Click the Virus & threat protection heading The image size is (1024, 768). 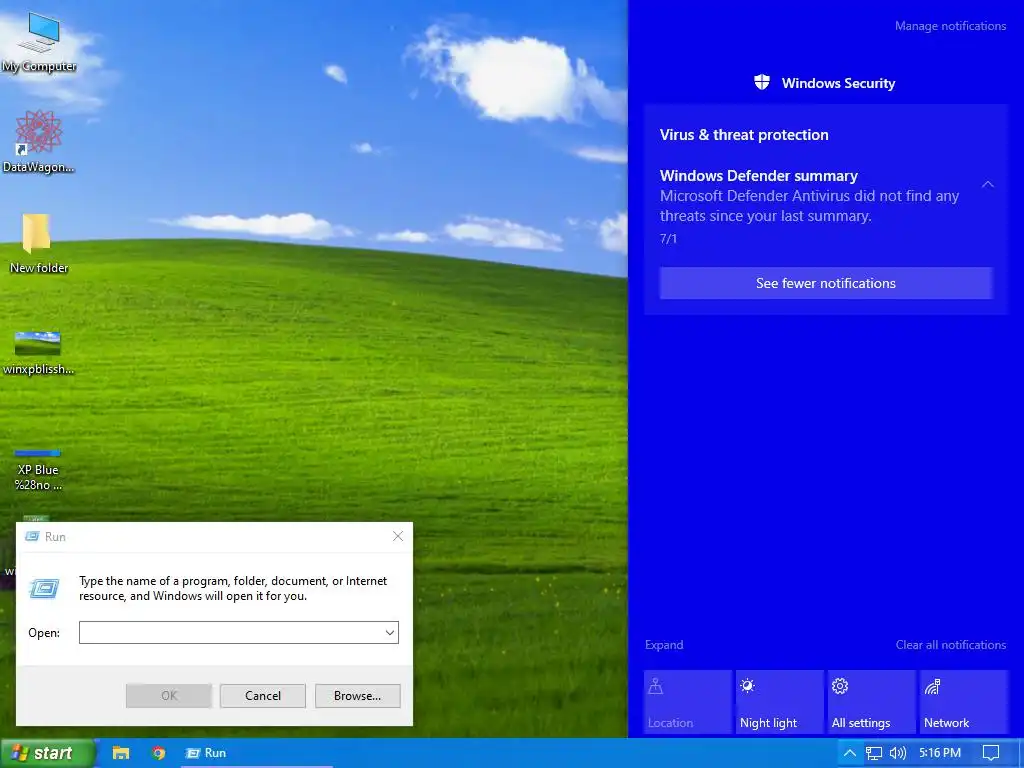744,135
